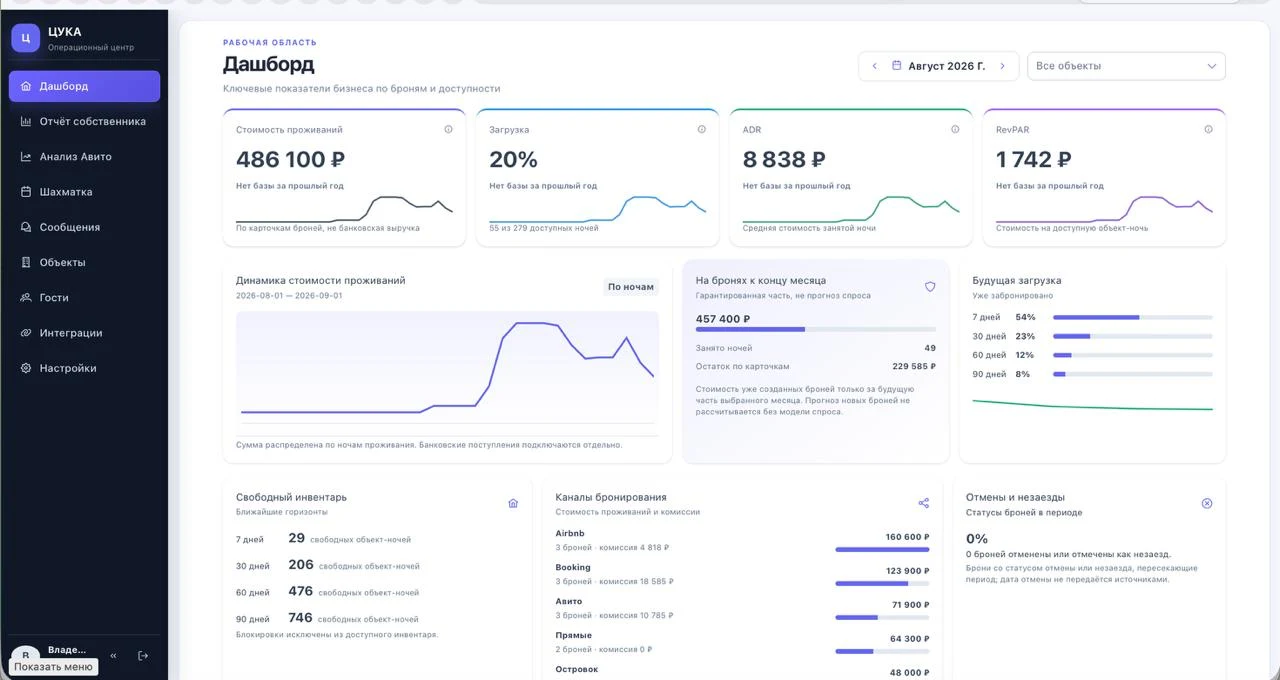Click the gear icon beside Настройки
This screenshot has width=1280, height=680.
pyautogui.click(x=26, y=368)
